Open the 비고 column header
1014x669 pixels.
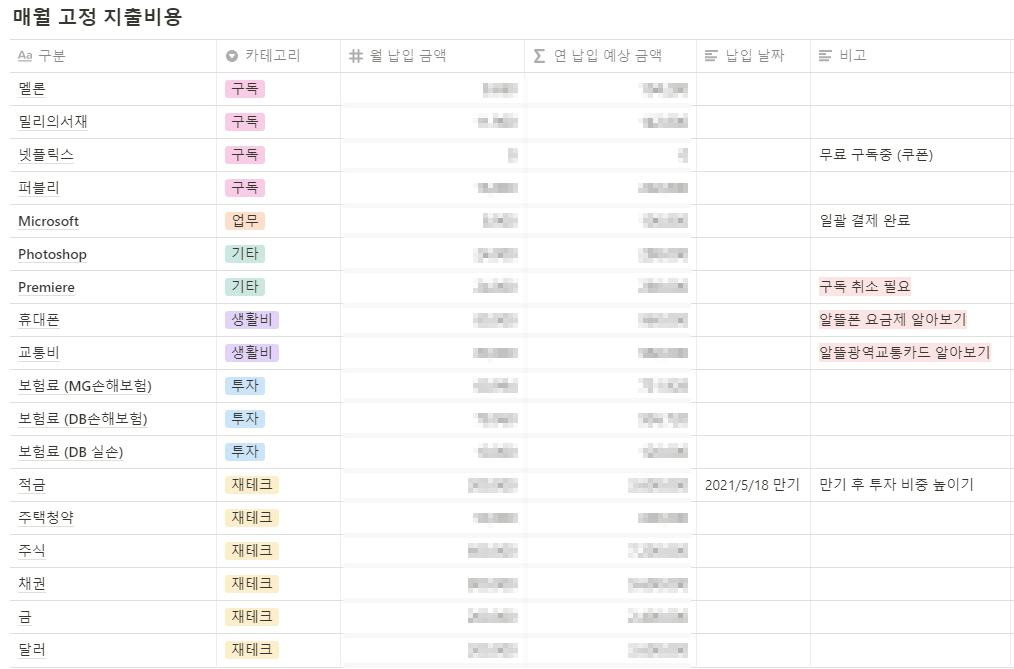click(911, 56)
